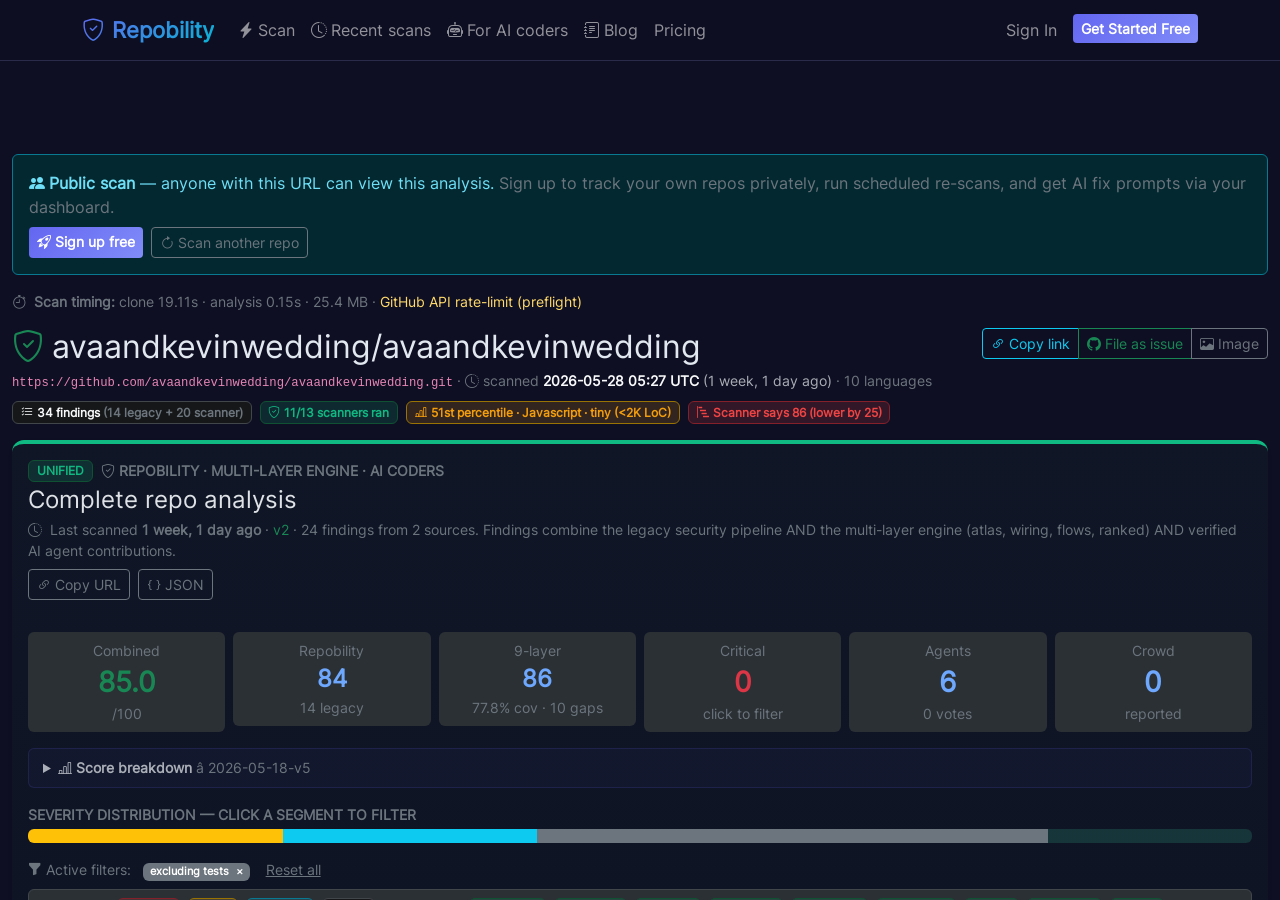The image size is (1280, 900).
Task: Click the shield icon beside REPOBILITY · MULTI-LAYER ENGINE
Action: tap(108, 471)
